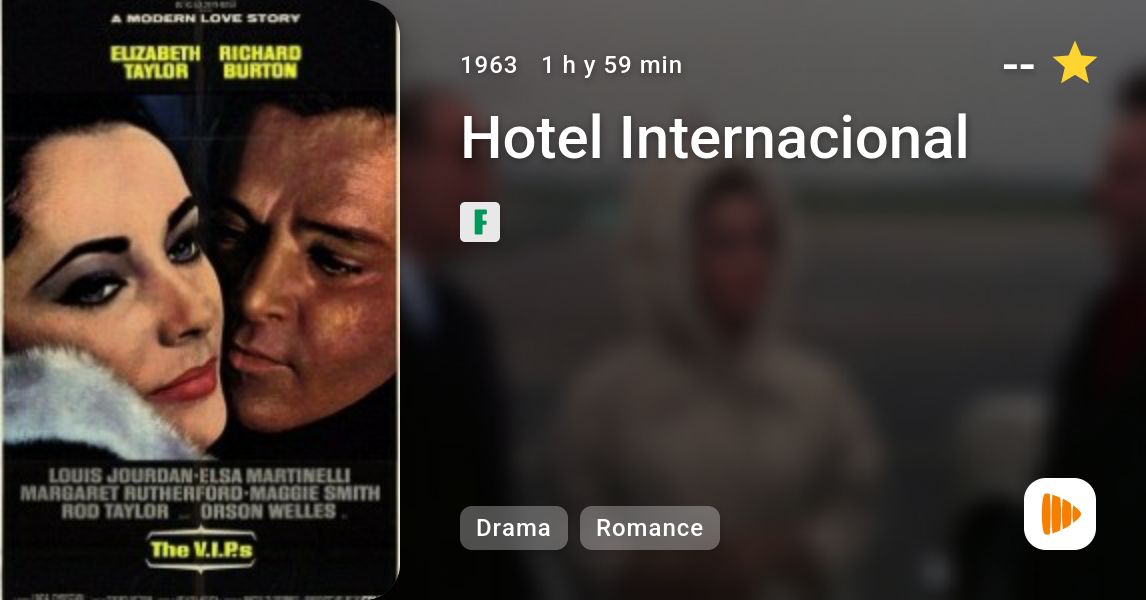1146x600 pixels.
Task: Click the Orson Welles credit on poster
Action: click(268, 511)
